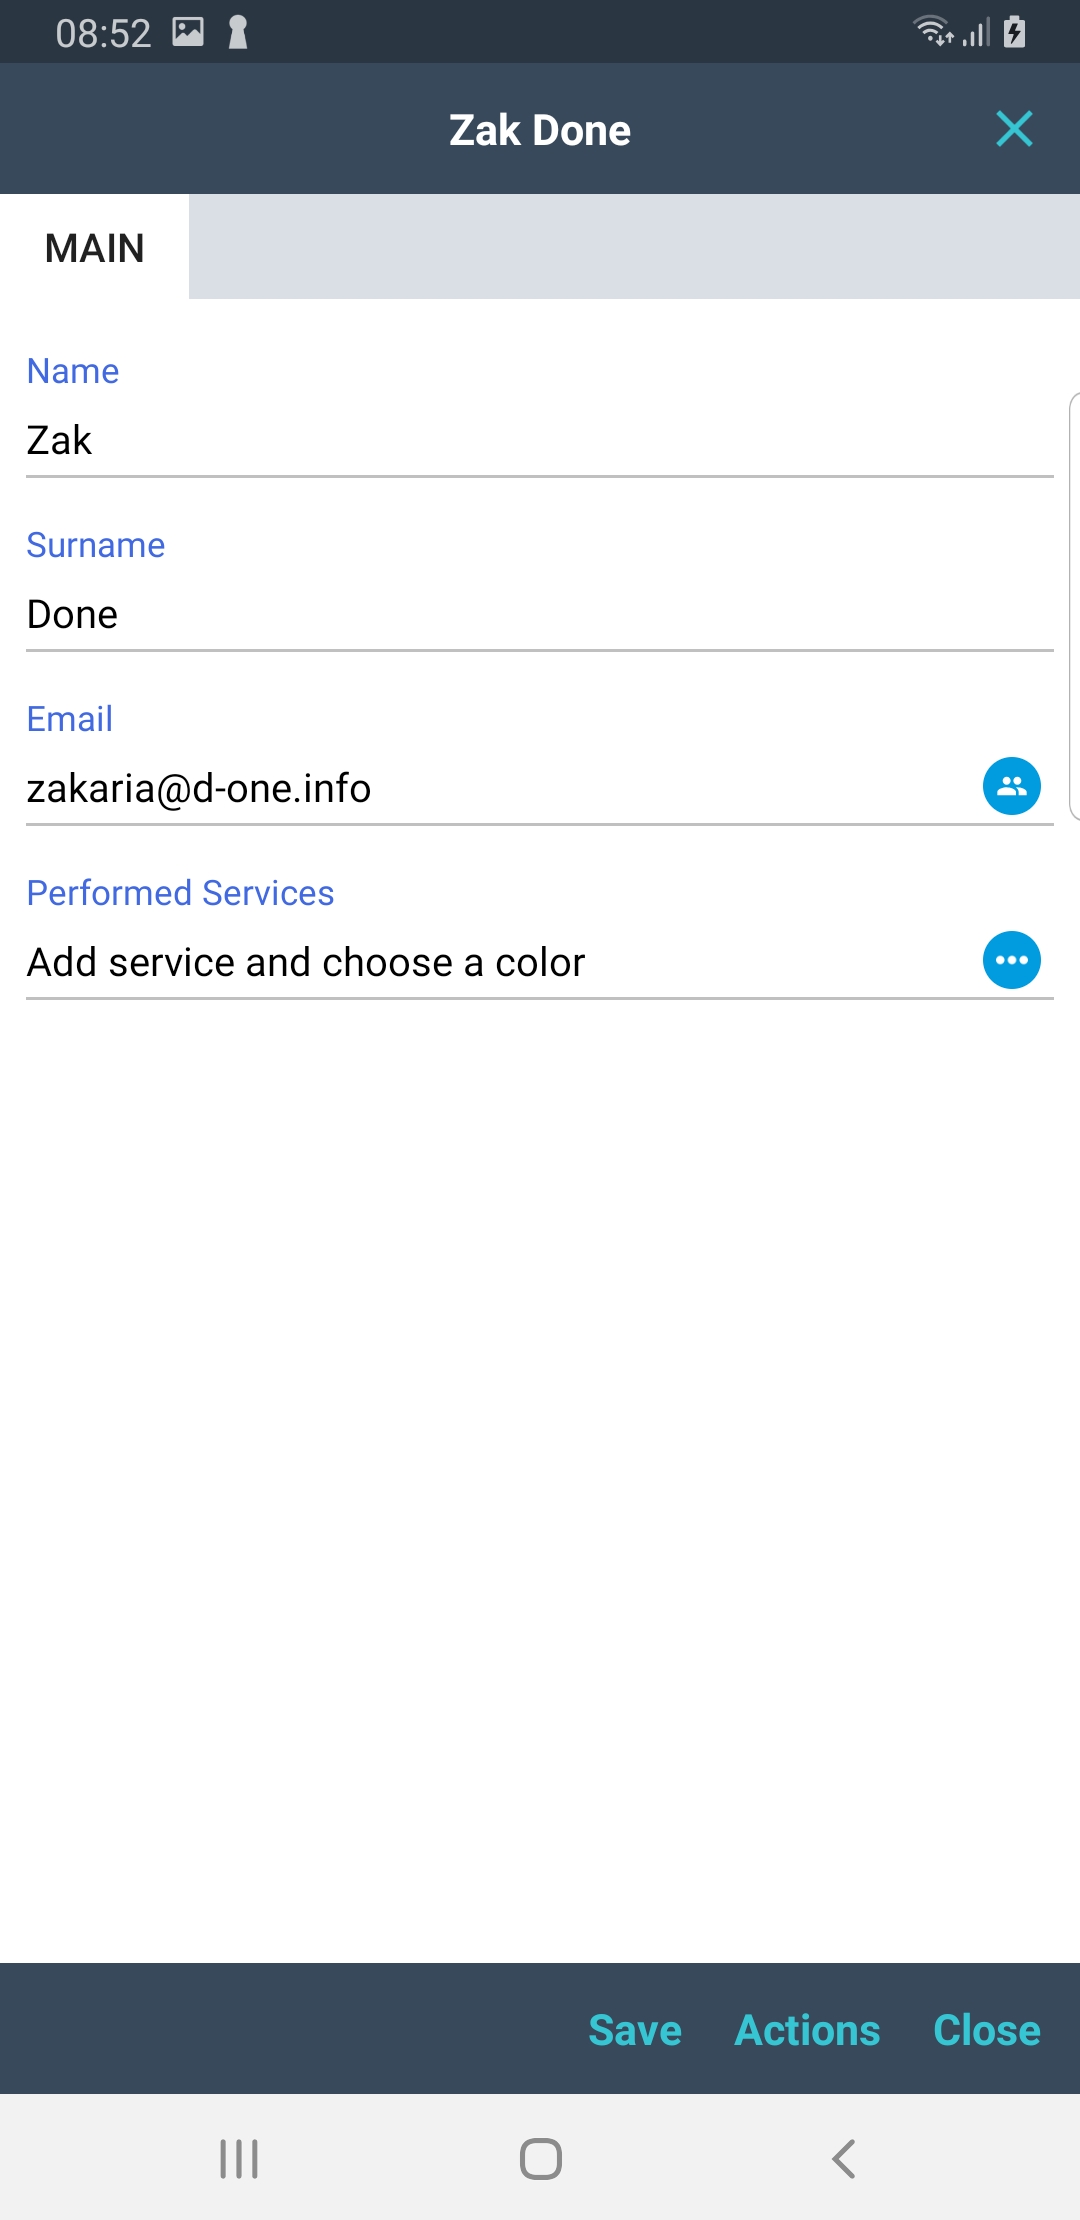Tap the Android back arrow
Image resolution: width=1080 pixels, height=2220 pixels.
[844, 2158]
